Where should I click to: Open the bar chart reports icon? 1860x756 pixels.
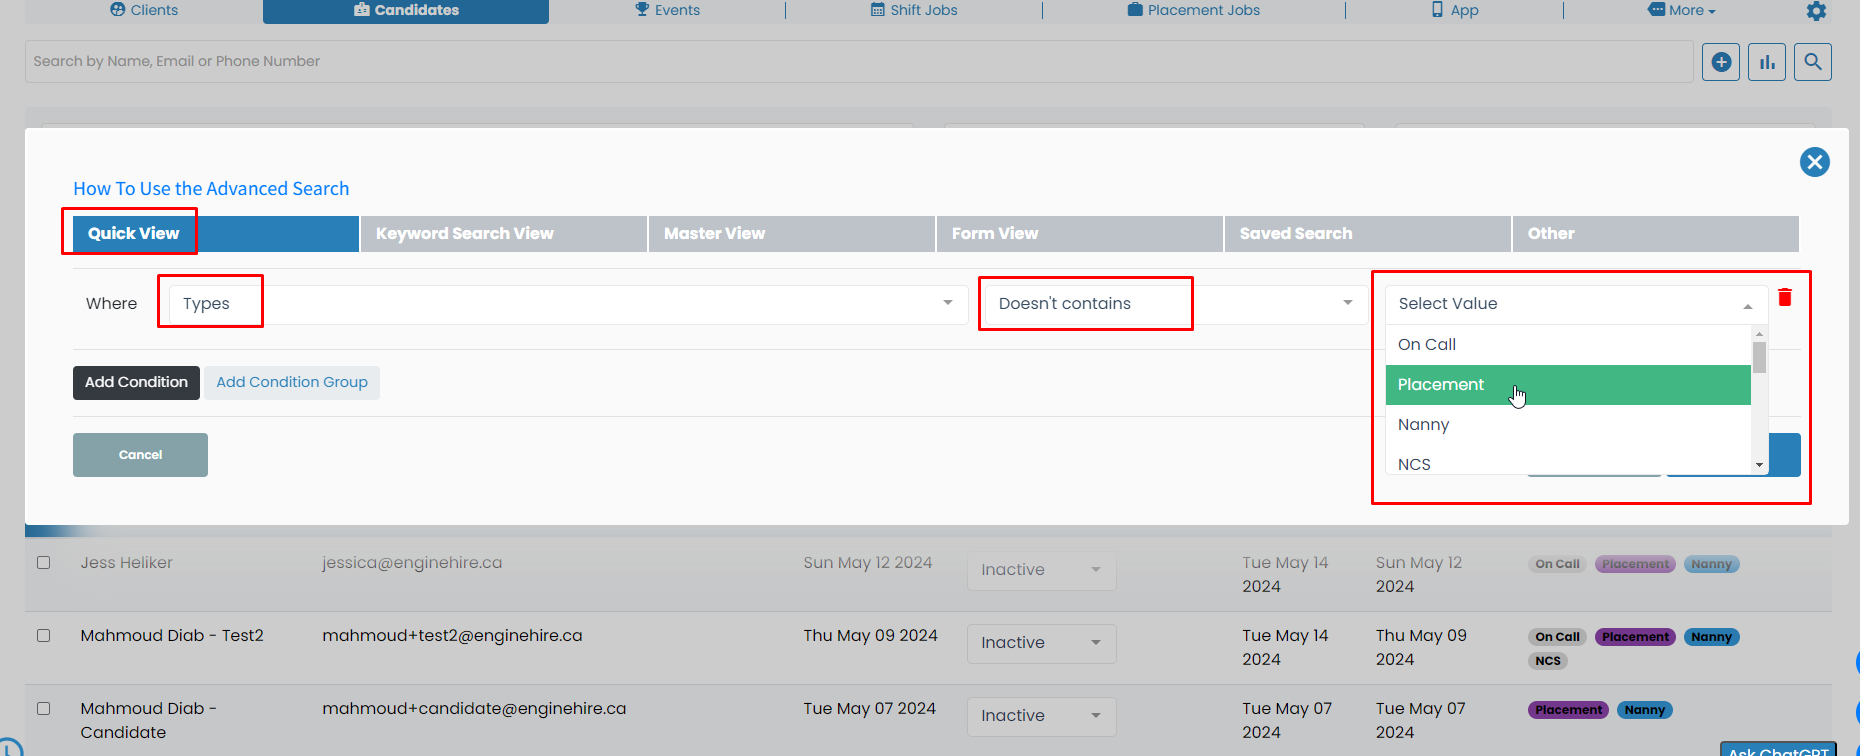click(x=1767, y=62)
